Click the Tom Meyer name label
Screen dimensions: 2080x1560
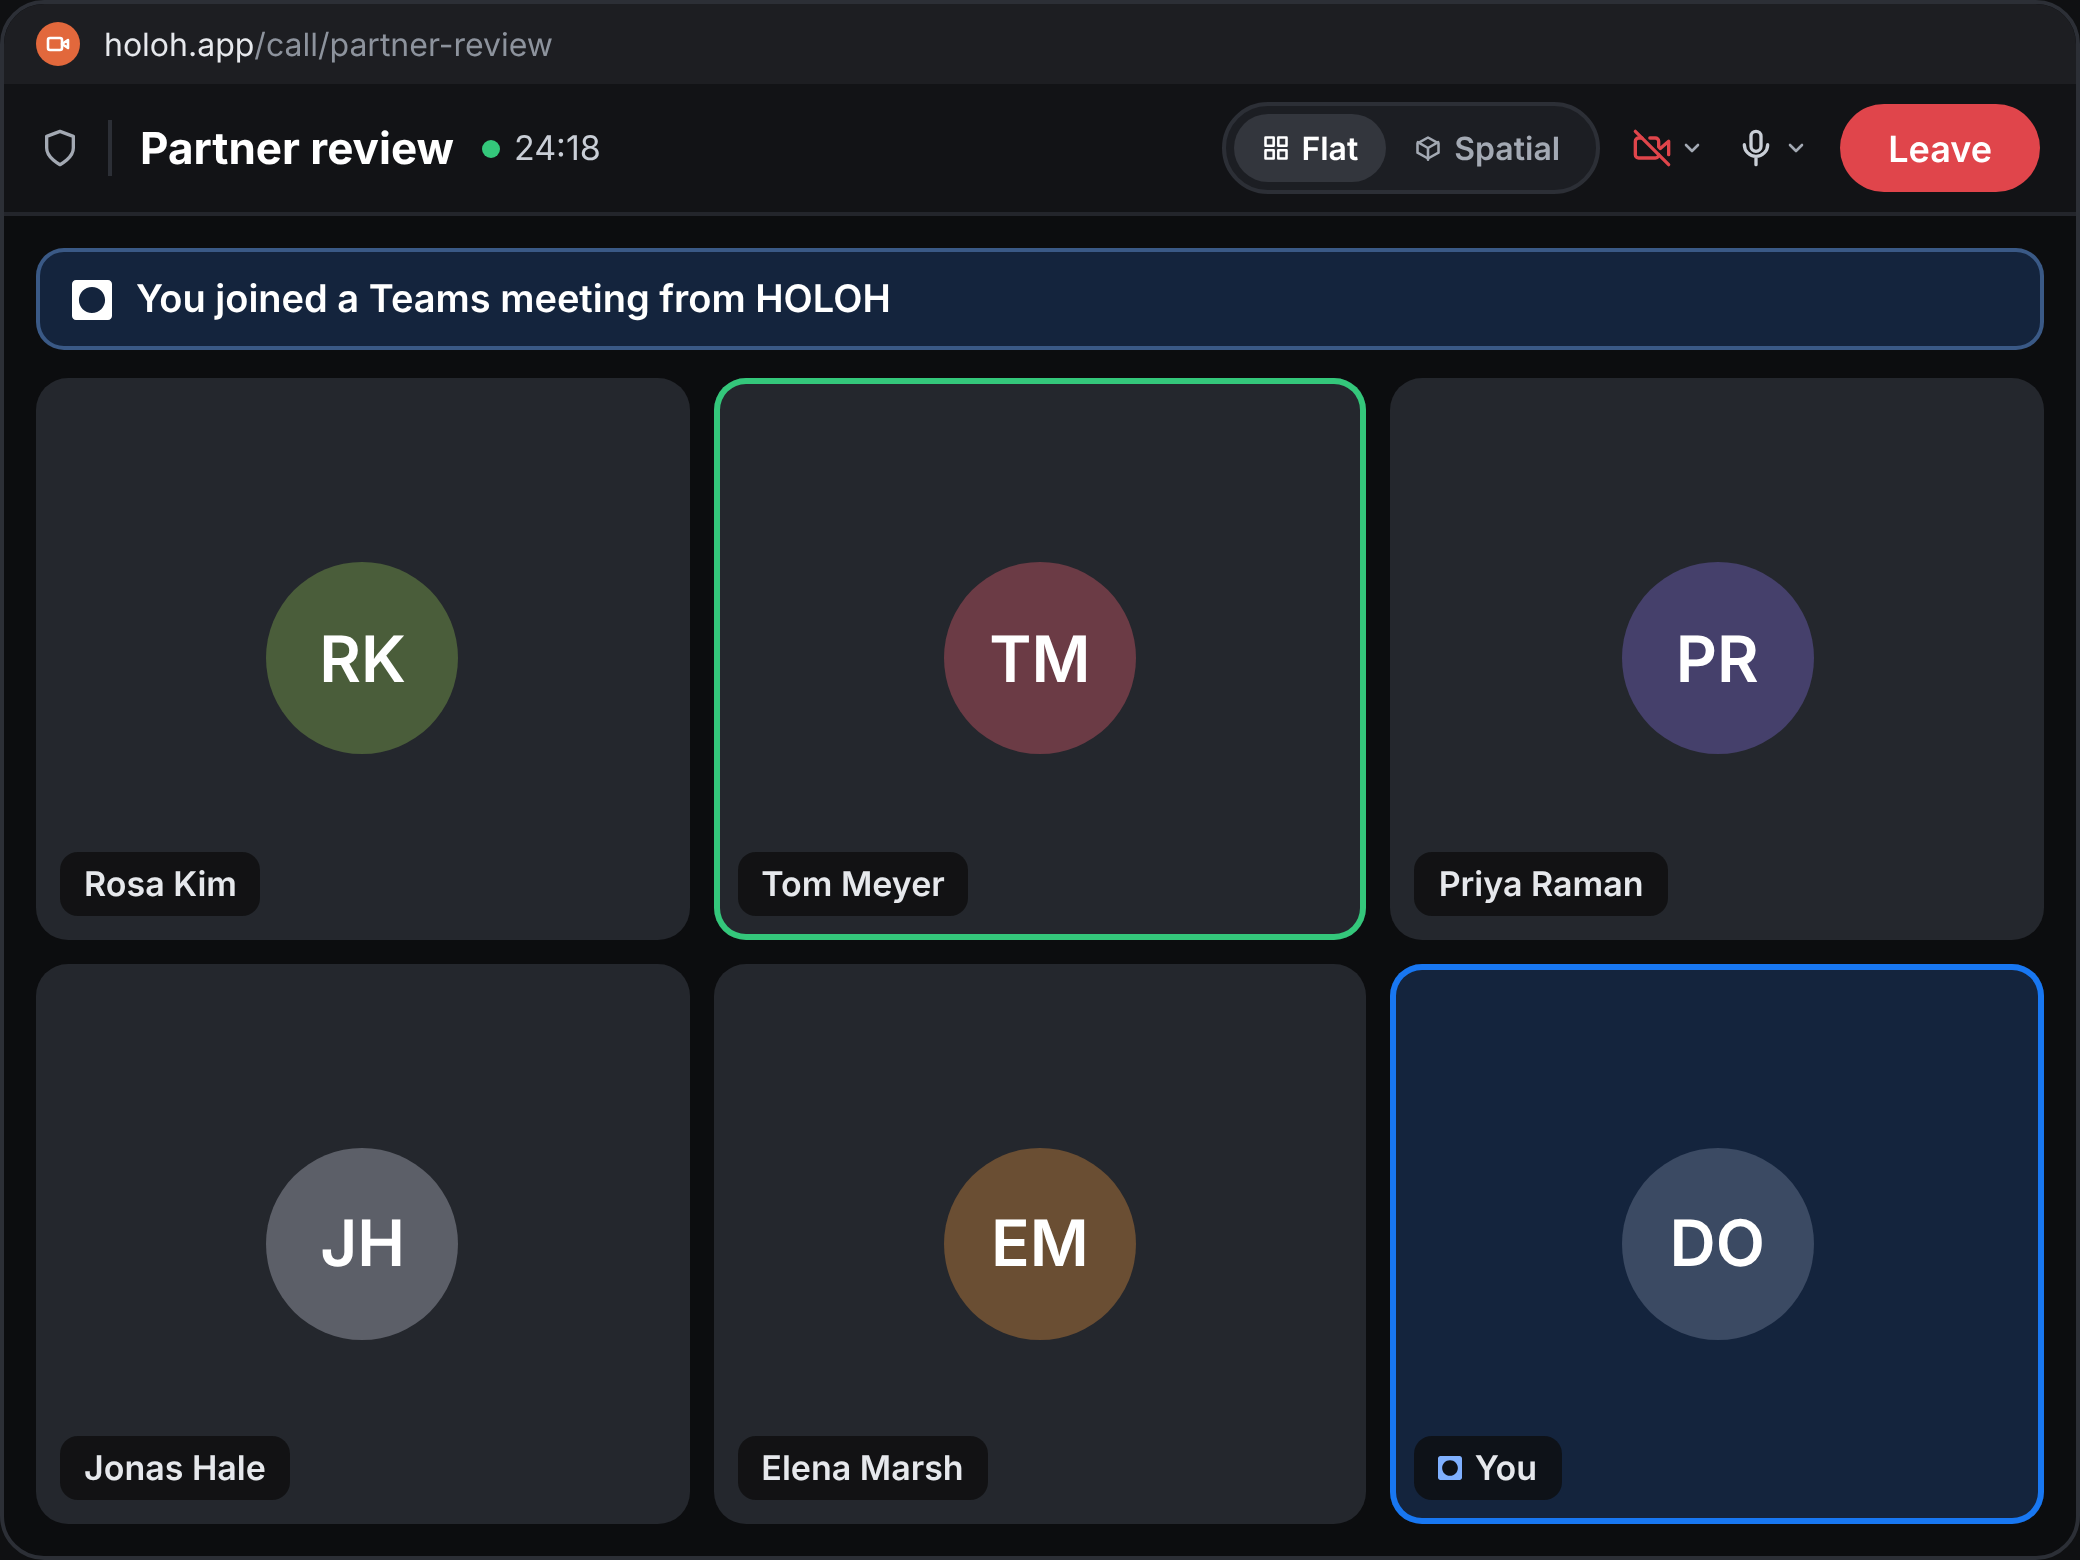853,884
